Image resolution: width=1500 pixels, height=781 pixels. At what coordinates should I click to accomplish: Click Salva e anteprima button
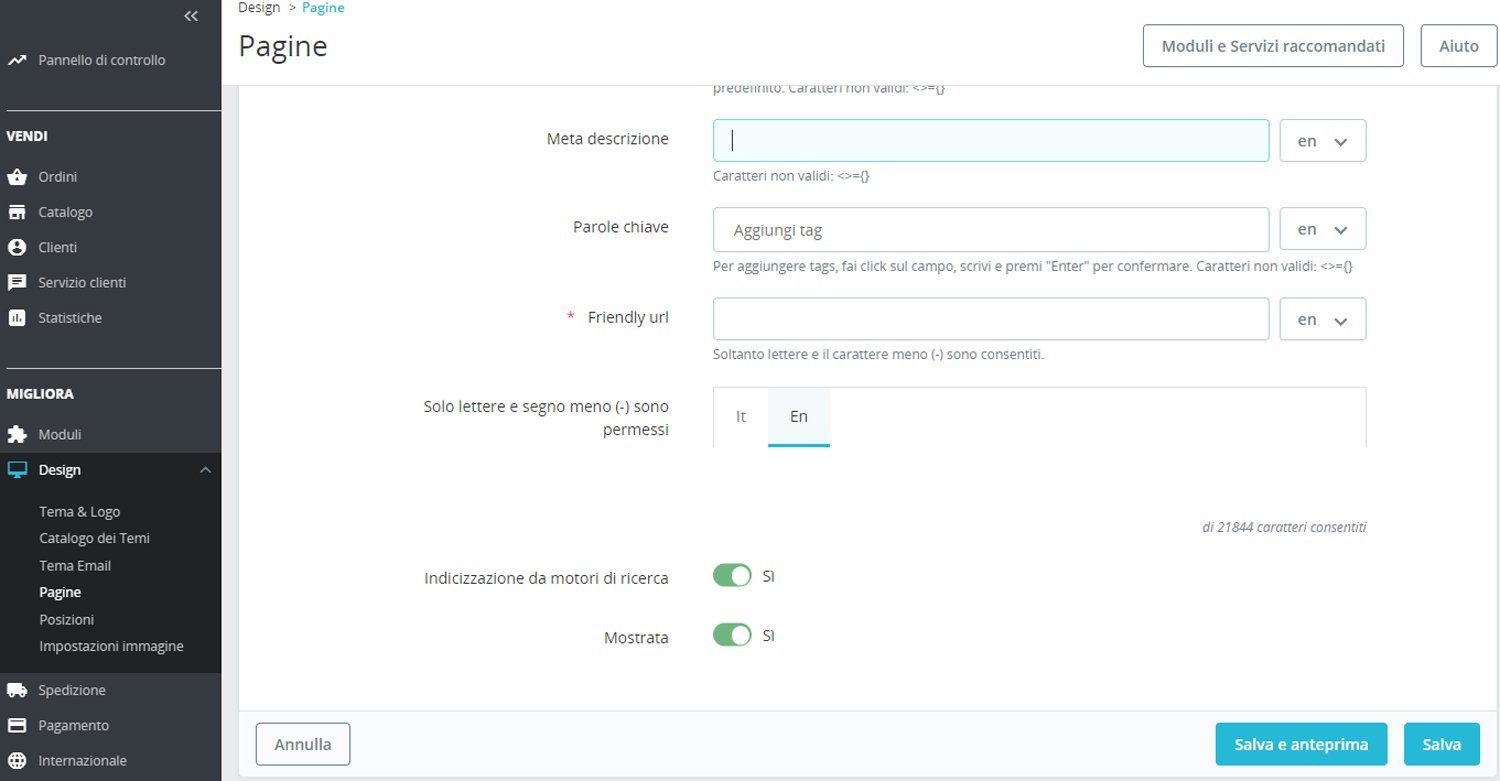[x=1301, y=744]
